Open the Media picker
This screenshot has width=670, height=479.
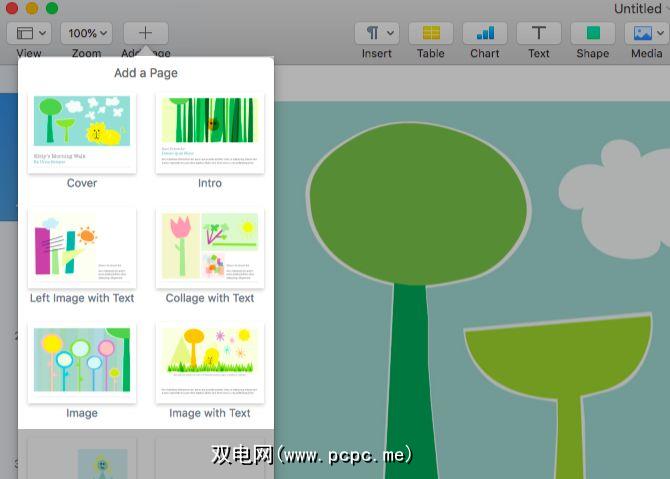[645, 32]
